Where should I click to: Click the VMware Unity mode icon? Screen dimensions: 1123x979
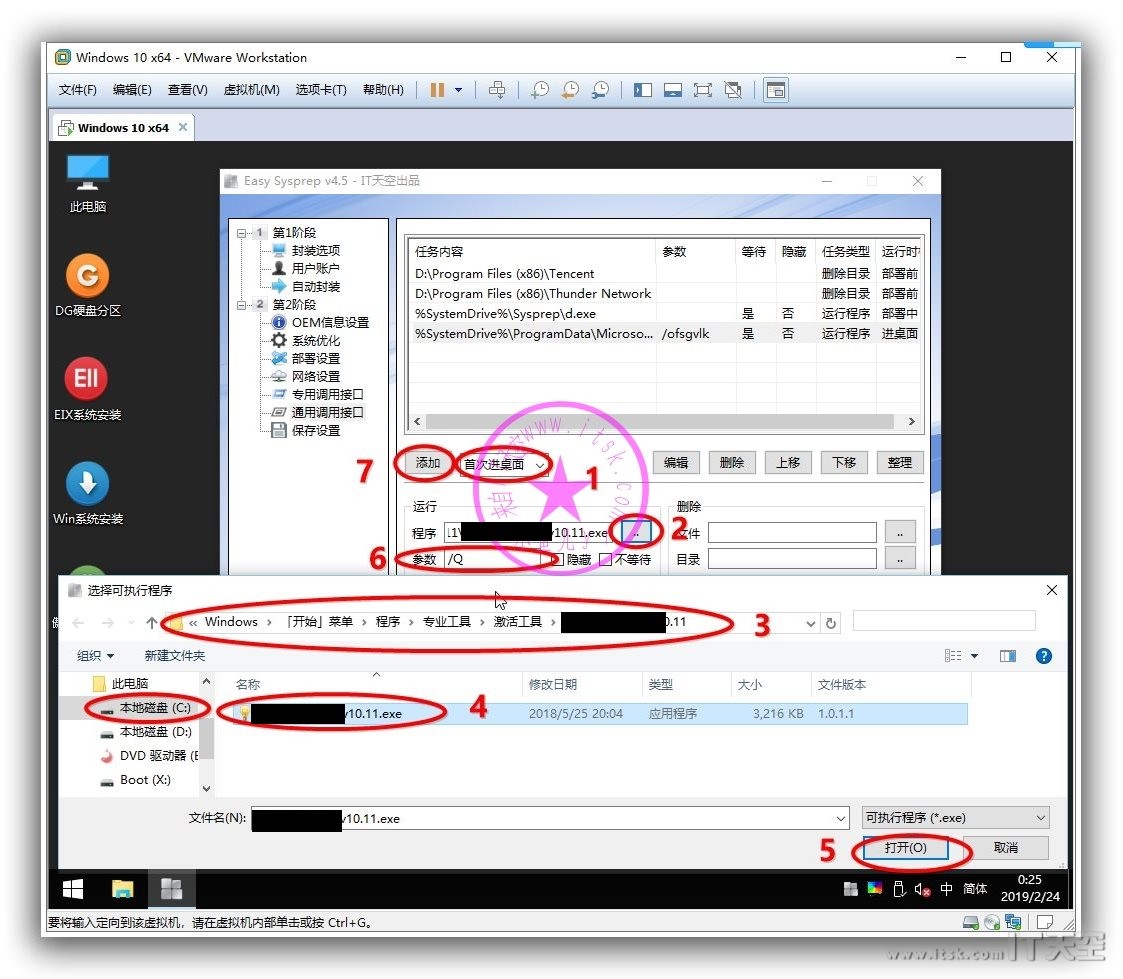point(733,90)
